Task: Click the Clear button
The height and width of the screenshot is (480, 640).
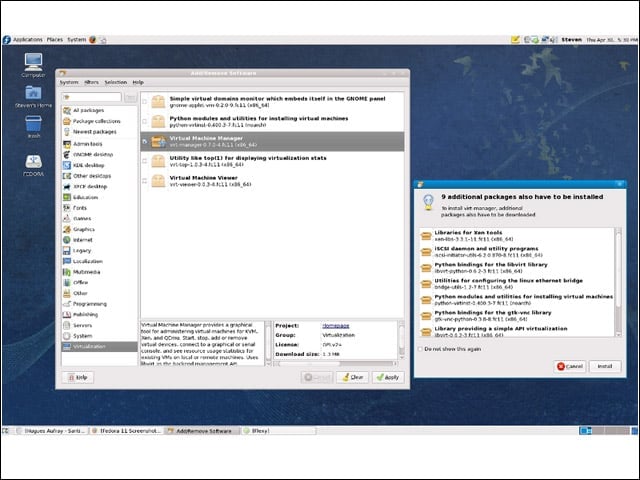Action: click(353, 378)
